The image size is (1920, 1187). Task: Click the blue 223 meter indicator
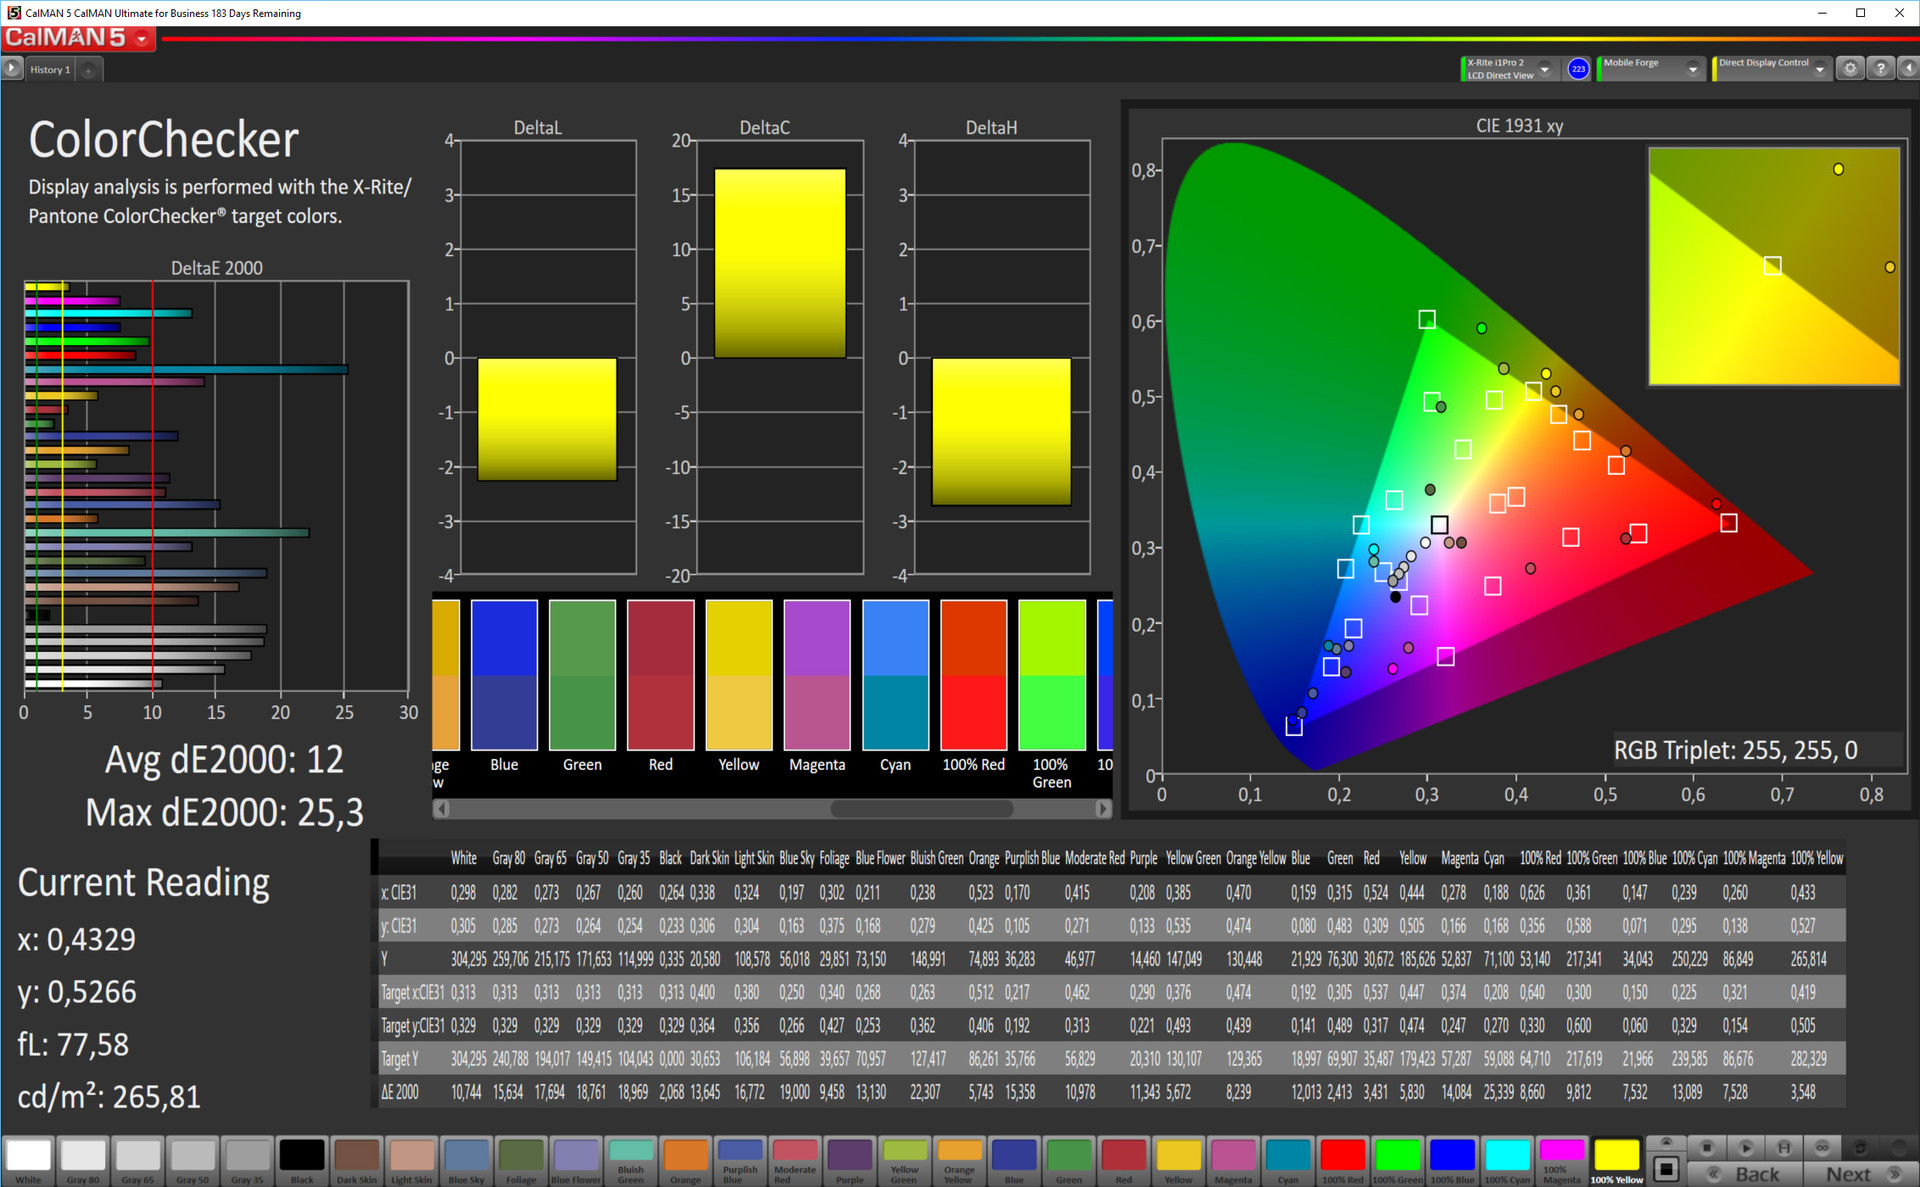[1578, 68]
